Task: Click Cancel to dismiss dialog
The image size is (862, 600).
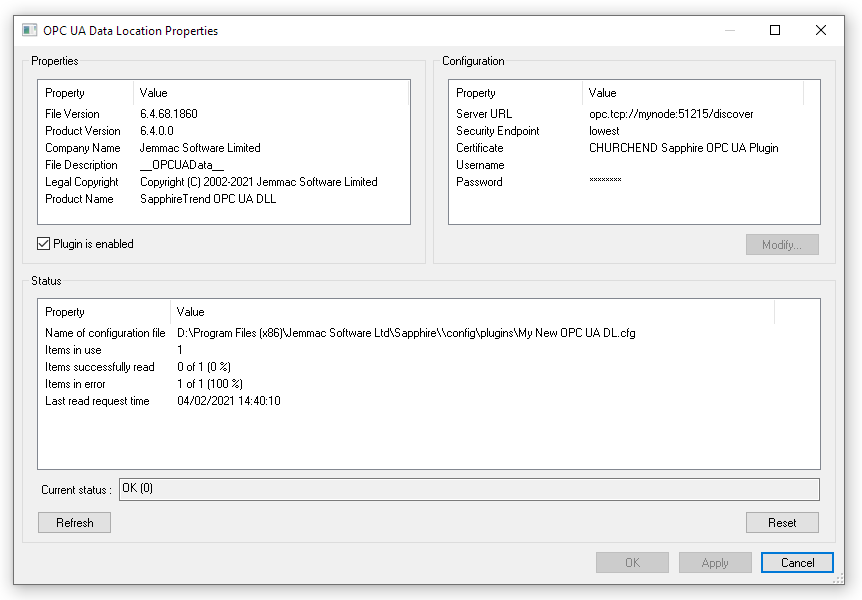Action: pyautogui.click(x=797, y=563)
